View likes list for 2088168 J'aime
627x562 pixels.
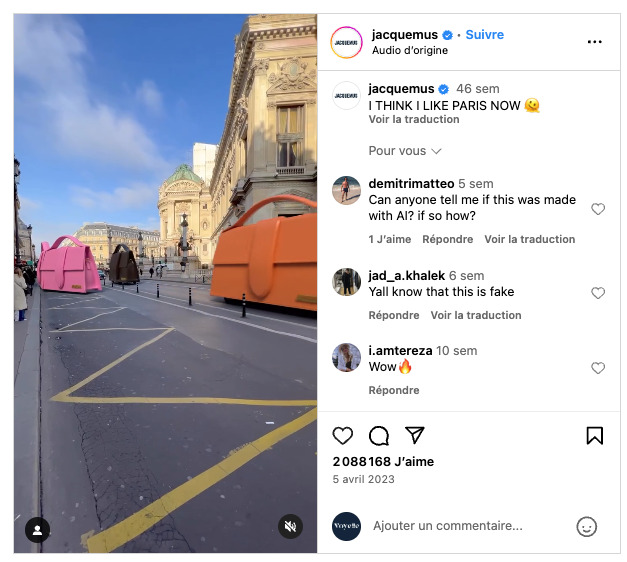pyautogui.click(x=383, y=461)
